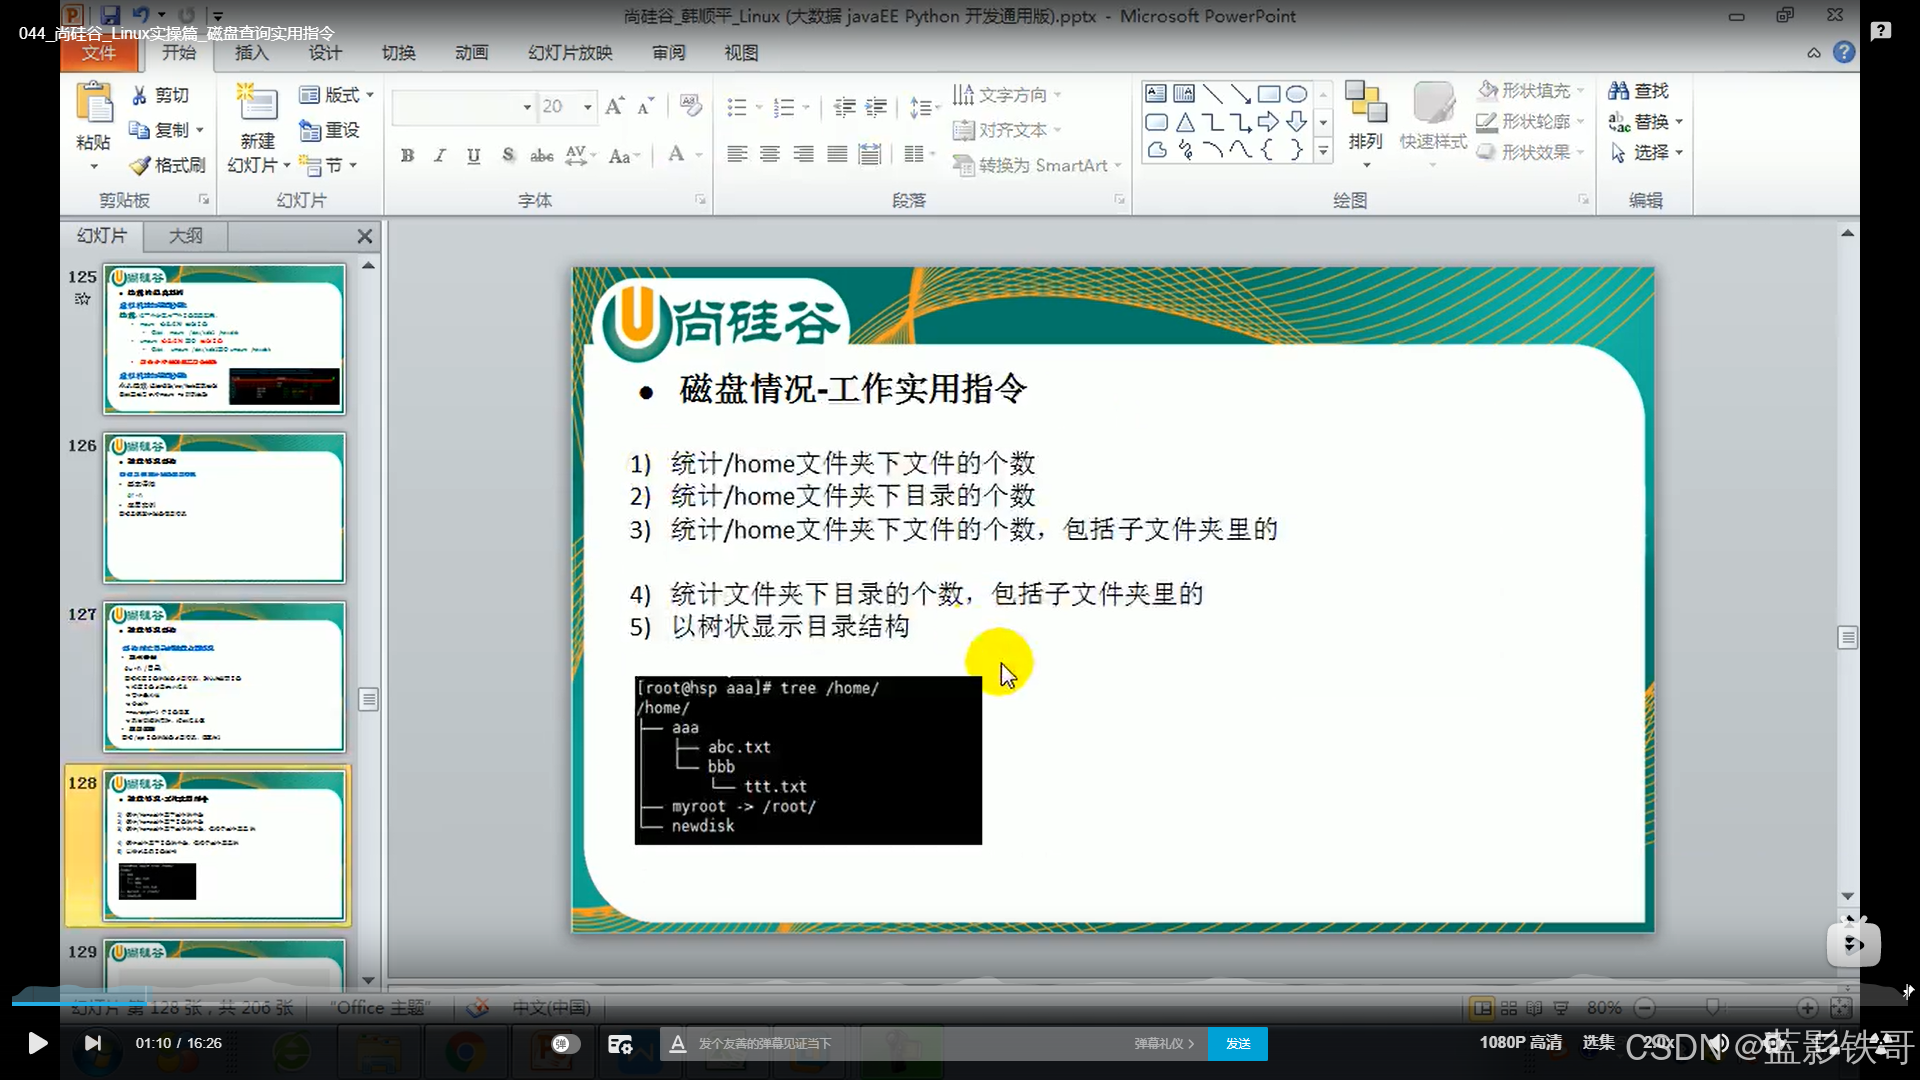
Task: Switch to the Outline (大纲) pane tab
Action: (x=185, y=236)
